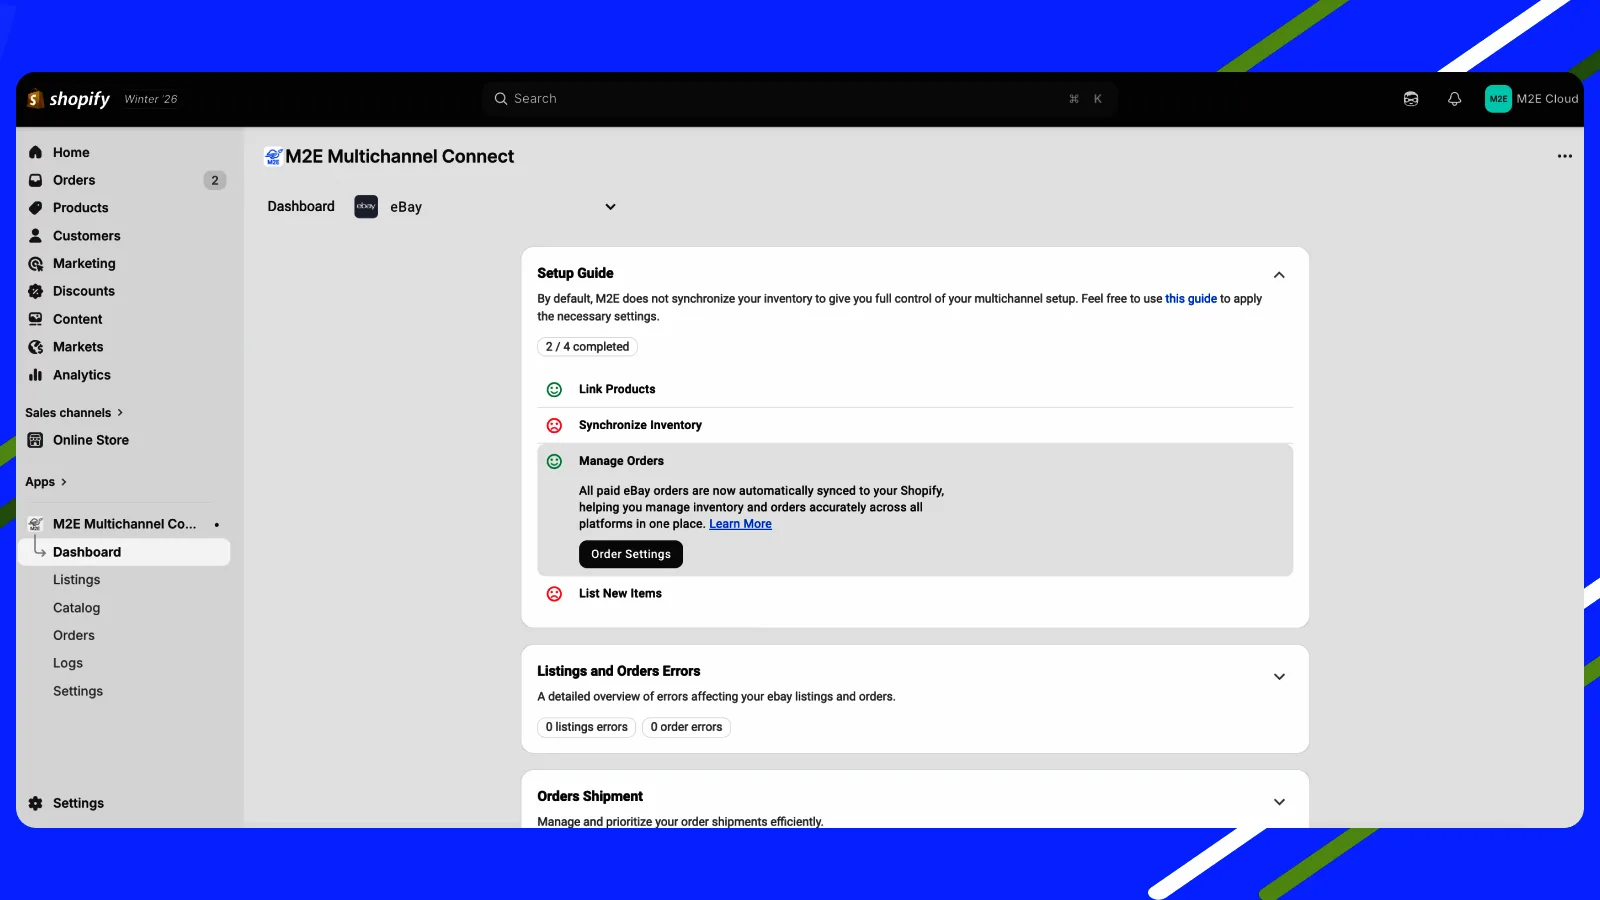The height and width of the screenshot is (900, 1600).
Task: Select Dashboard in M2E submenu
Action: tap(125, 552)
